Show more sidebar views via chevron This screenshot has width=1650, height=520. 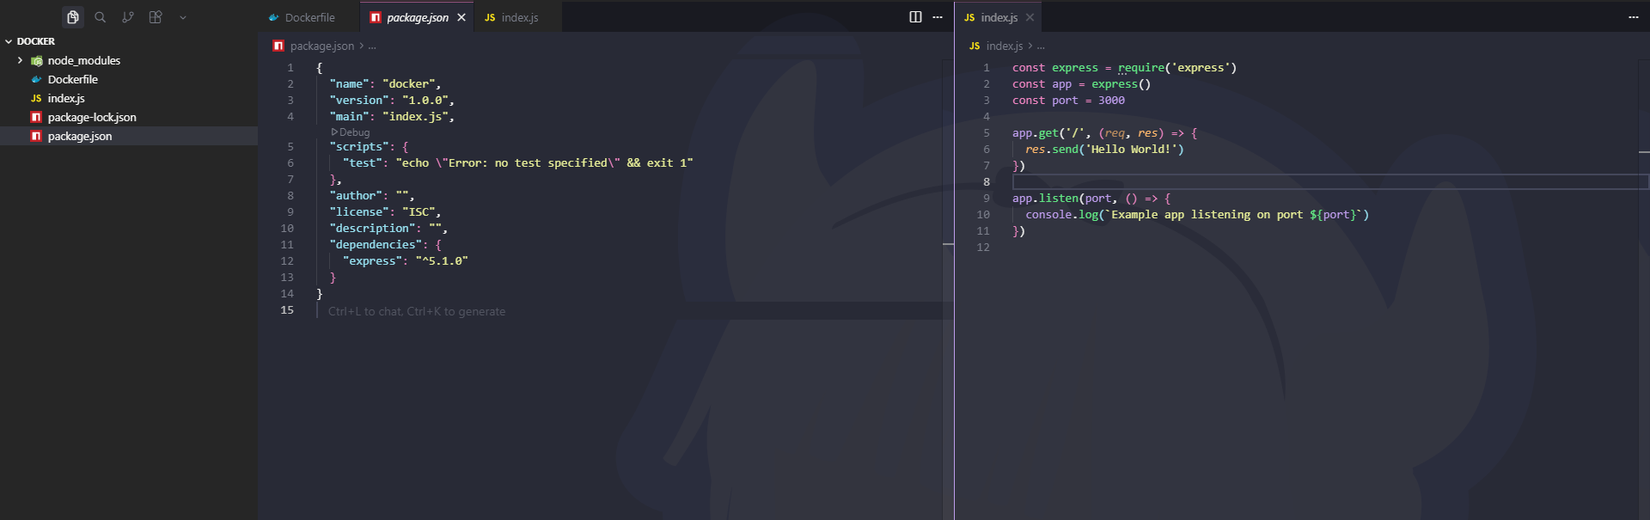click(x=182, y=17)
